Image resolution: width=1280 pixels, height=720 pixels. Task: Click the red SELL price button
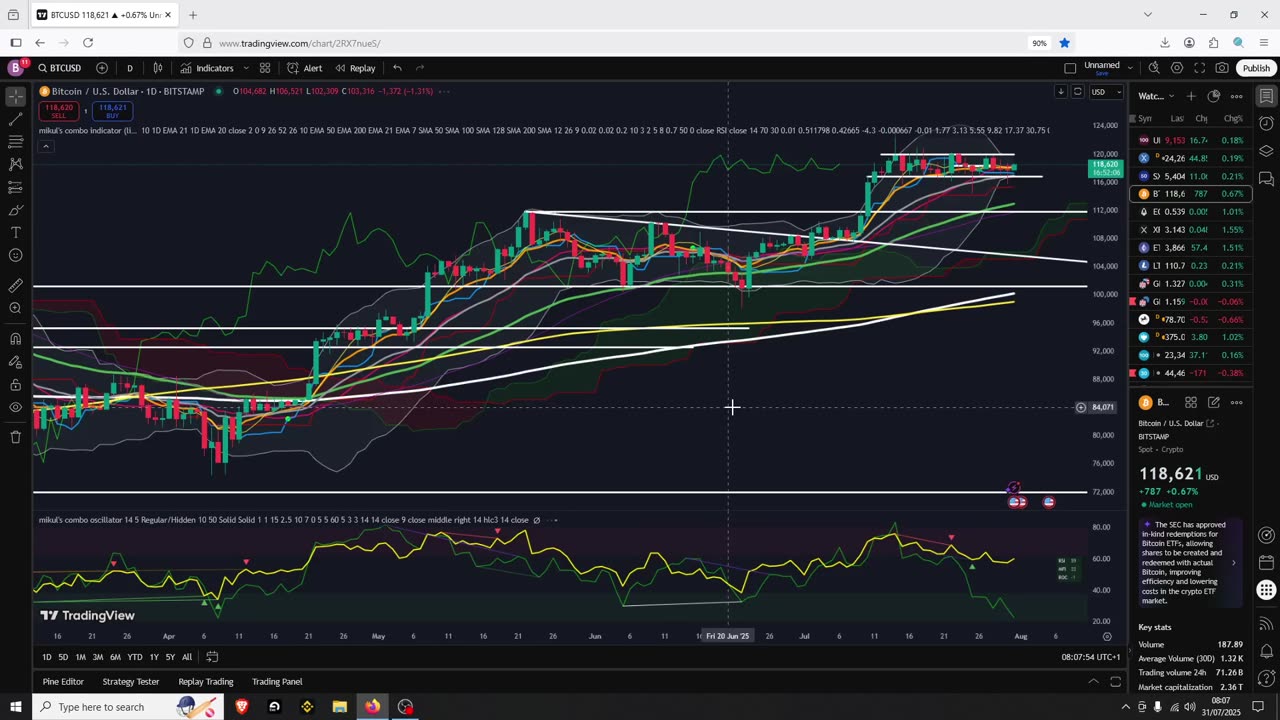pyautogui.click(x=59, y=110)
